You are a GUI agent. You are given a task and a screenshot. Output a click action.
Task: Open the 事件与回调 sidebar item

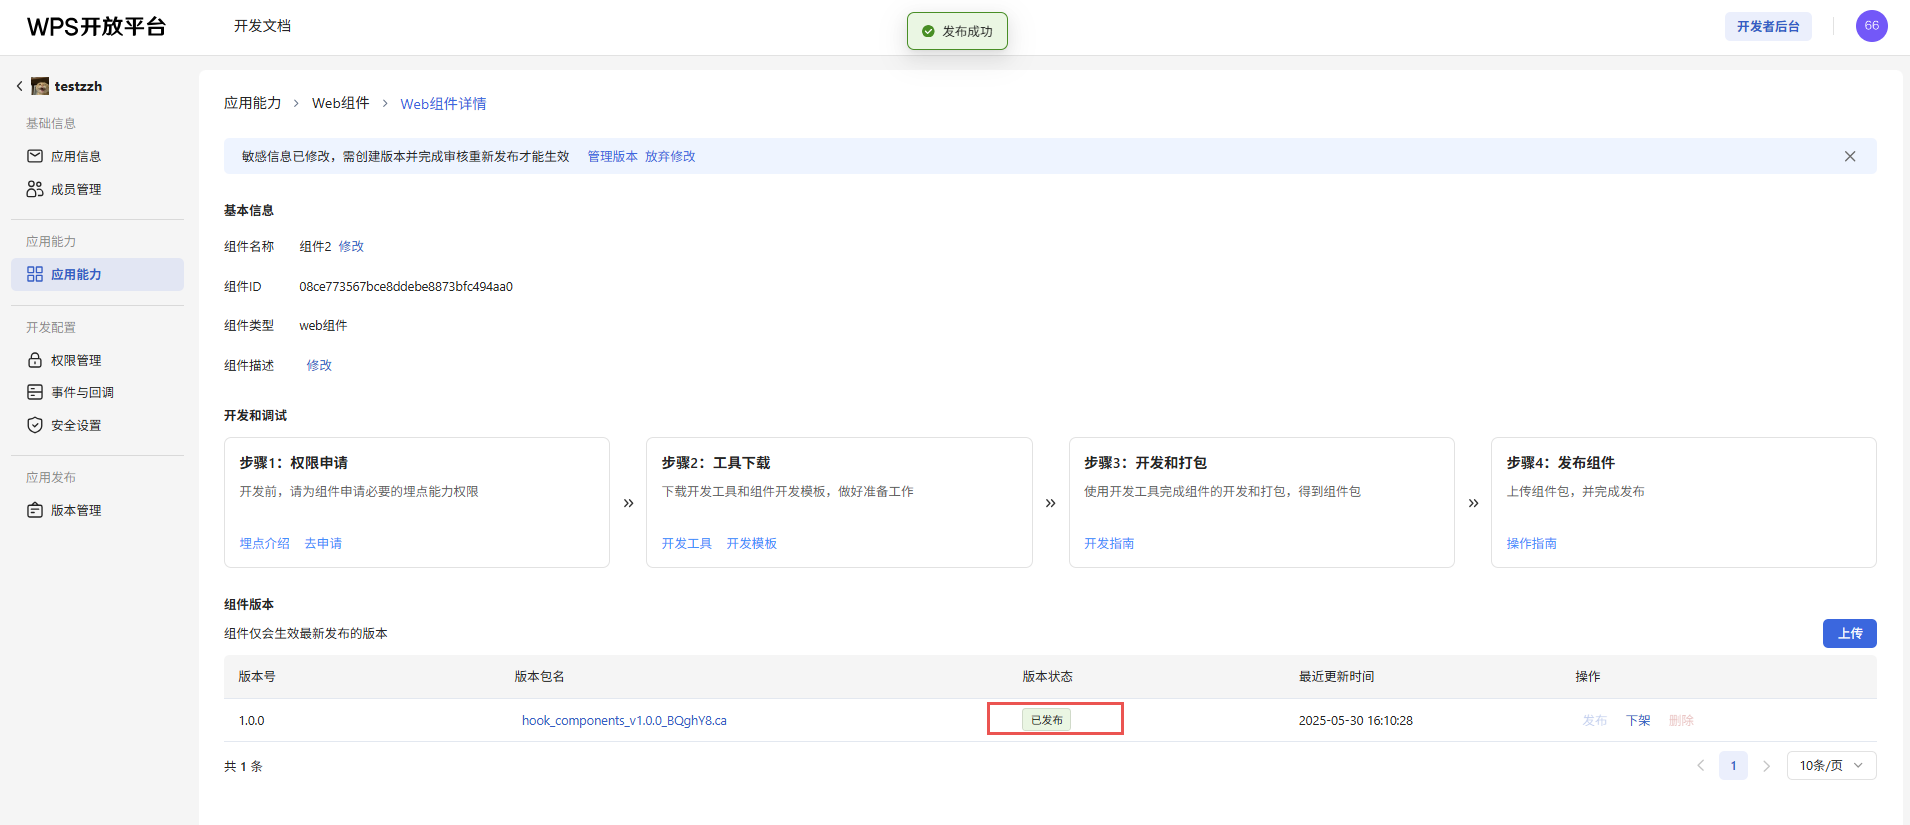point(97,392)
